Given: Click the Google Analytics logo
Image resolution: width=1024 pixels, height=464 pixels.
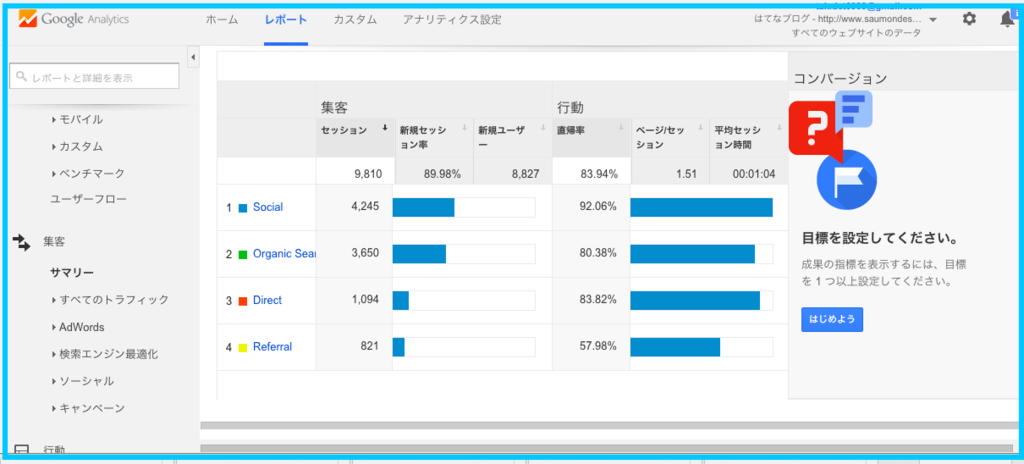Looking at the screenshot, I should click(73, 19).
